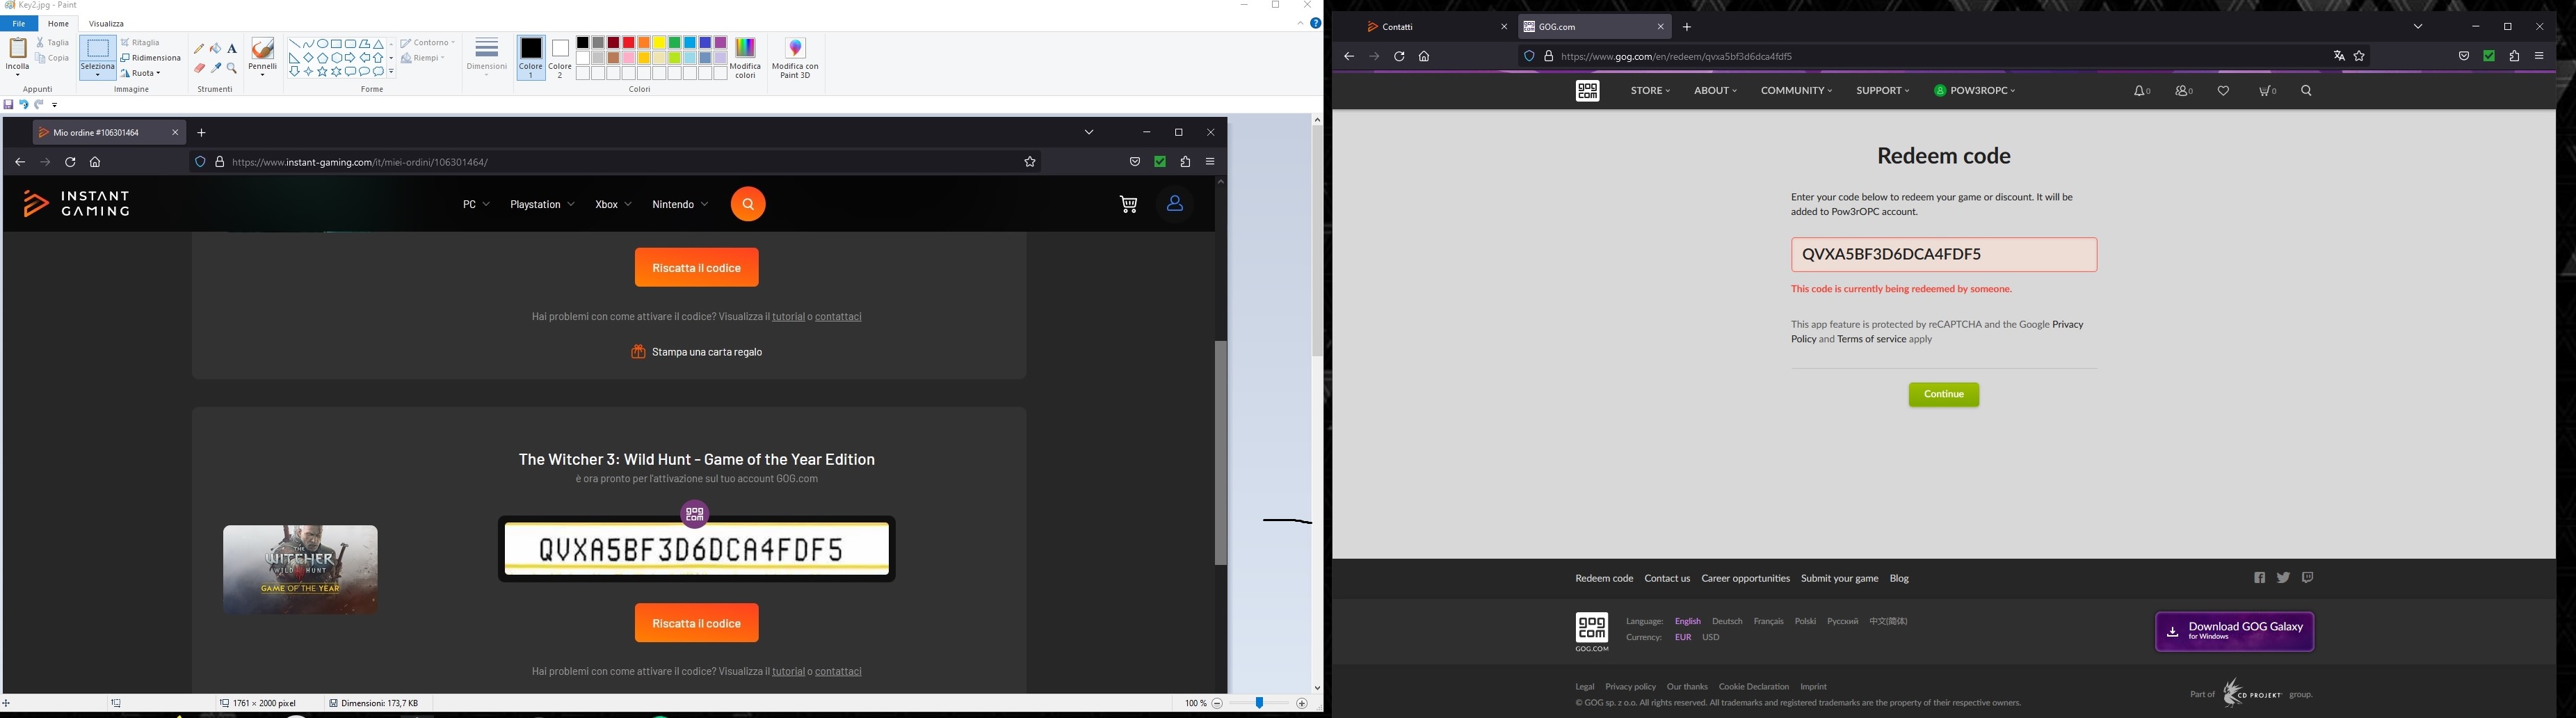This screenshot has height=718, width=2576.
Task: Expand the Forme shapes gallery
Action: 391,72
